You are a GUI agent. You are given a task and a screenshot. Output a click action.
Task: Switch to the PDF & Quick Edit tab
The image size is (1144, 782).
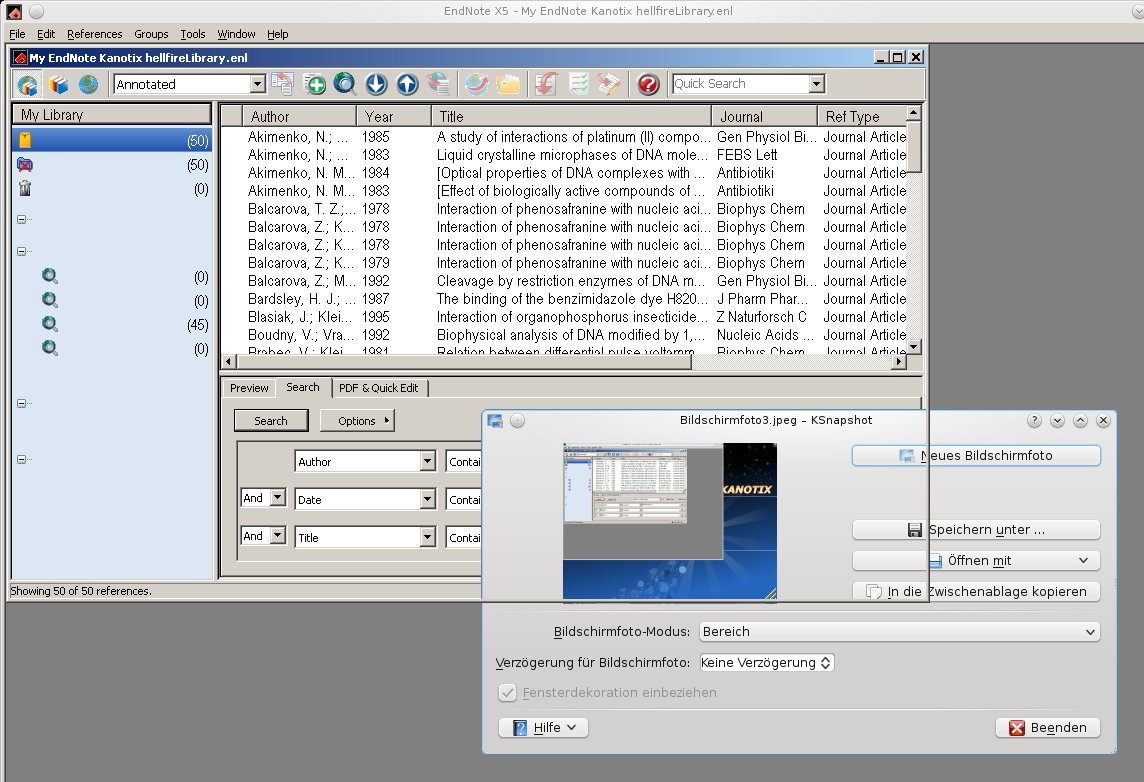point(379,388)
